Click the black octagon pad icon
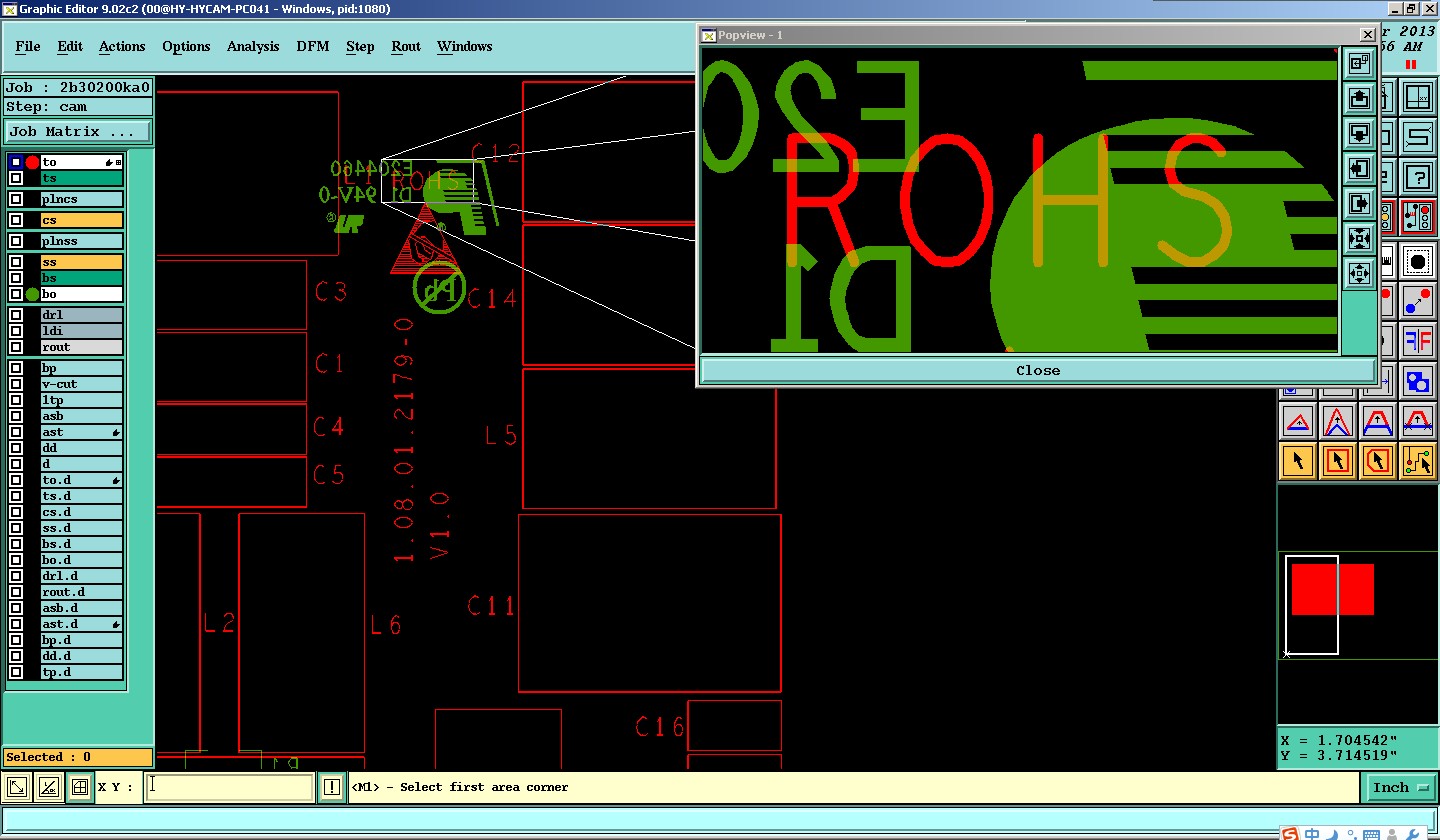 pos(1418,262)
